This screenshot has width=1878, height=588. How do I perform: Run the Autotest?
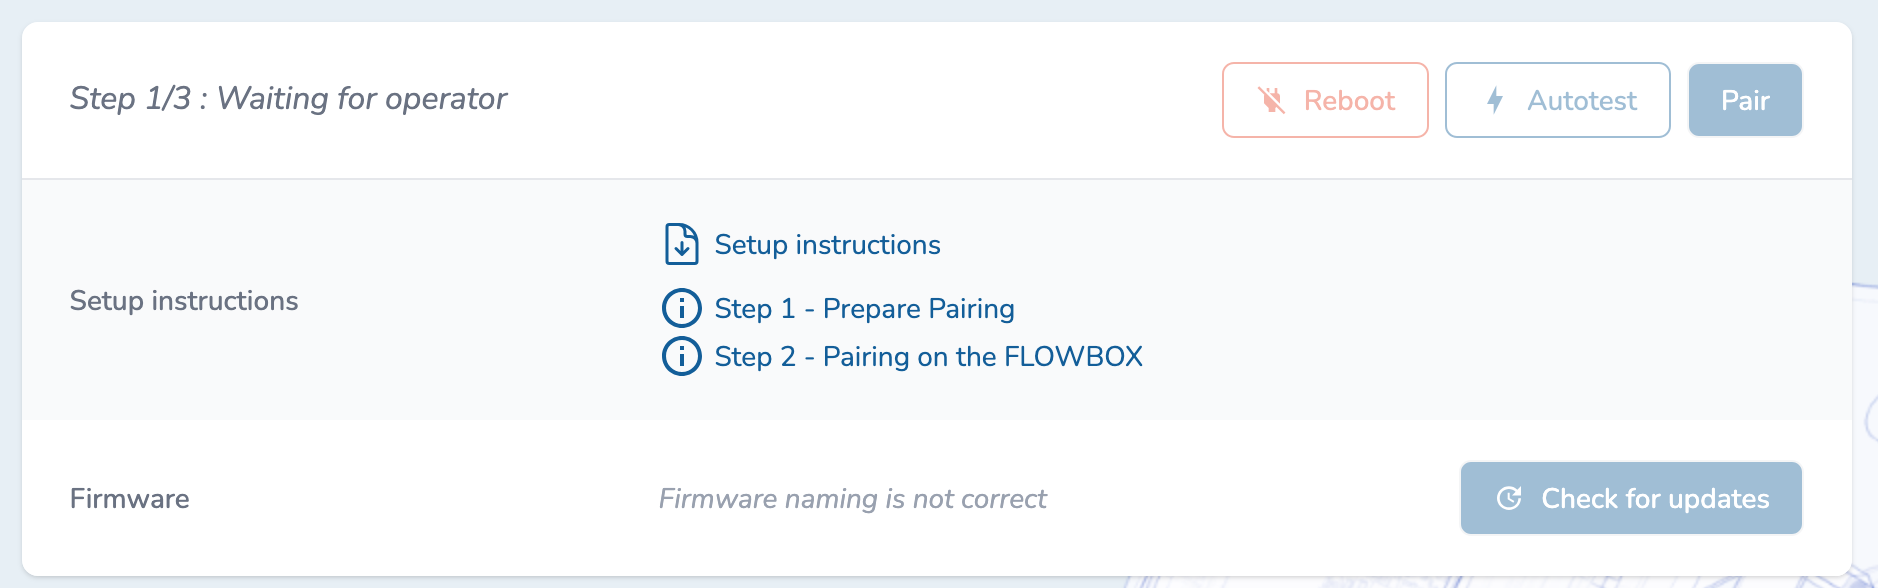click(x=1556, y=100)
